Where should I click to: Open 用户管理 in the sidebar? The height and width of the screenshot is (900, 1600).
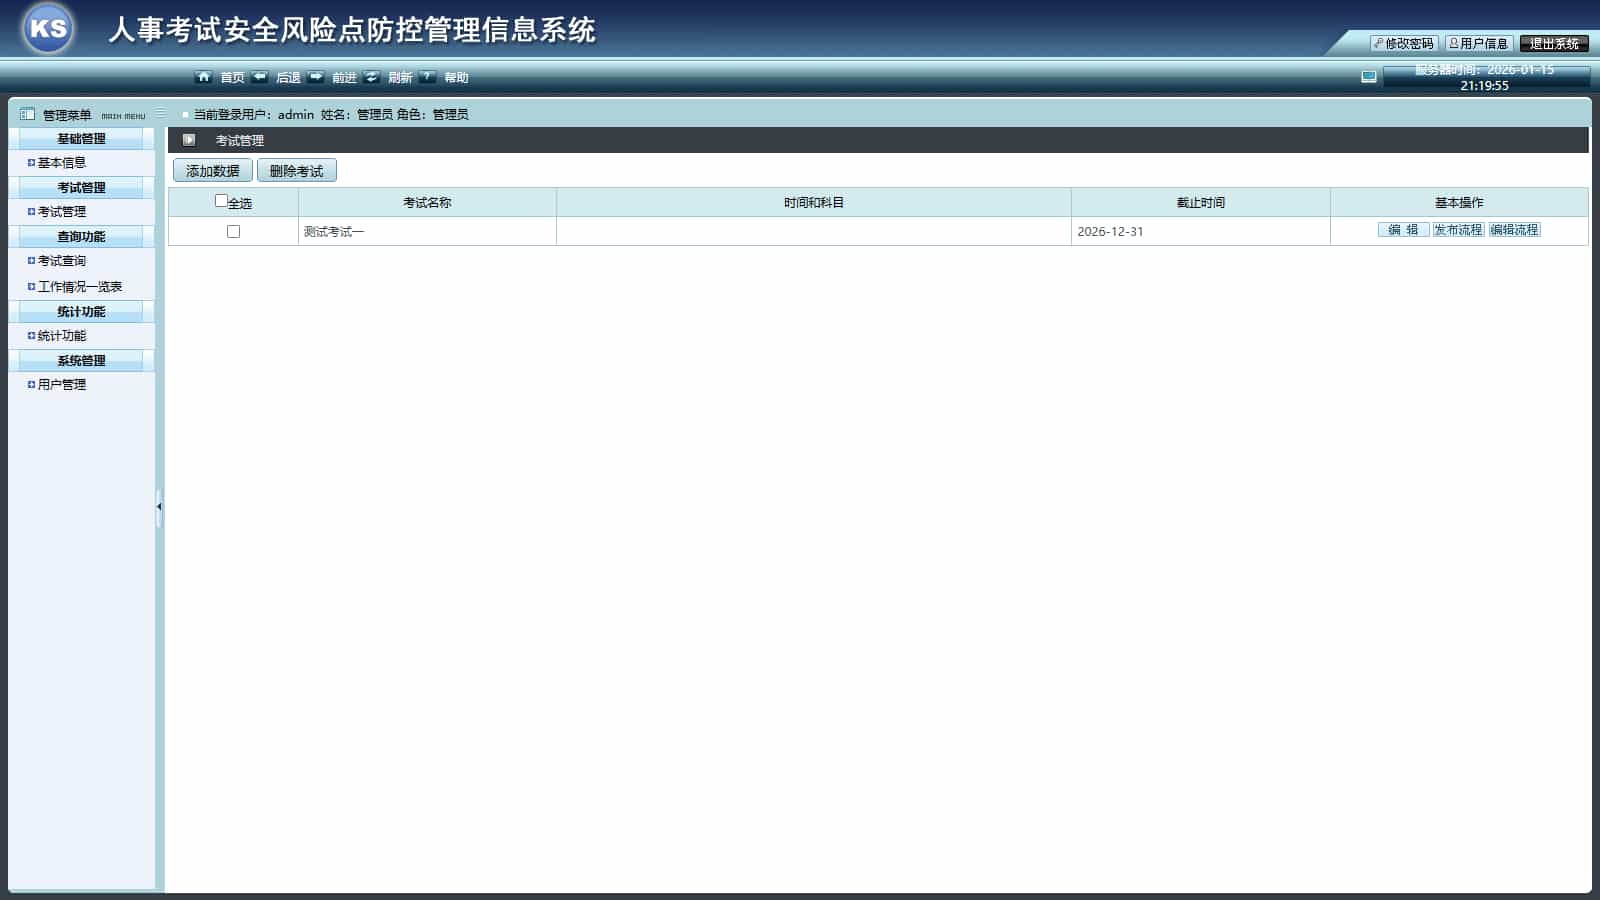(62, 385)
